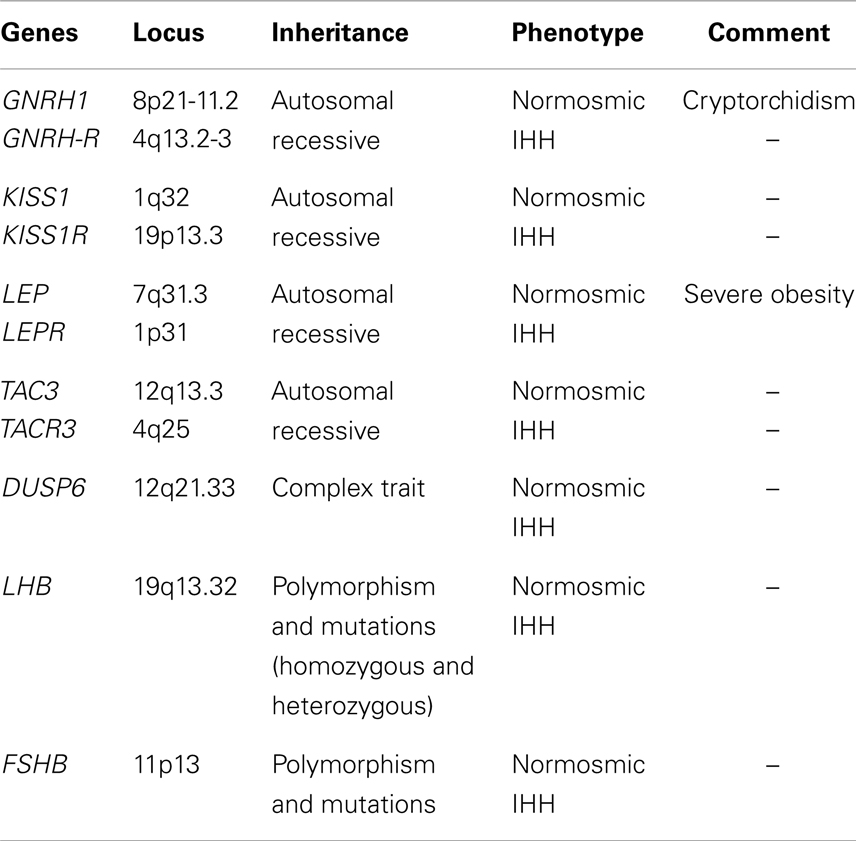The width and height of the screenshot is (856, 841).
Task: Click the Inheritance column header
Action: (x=340, y=33)
